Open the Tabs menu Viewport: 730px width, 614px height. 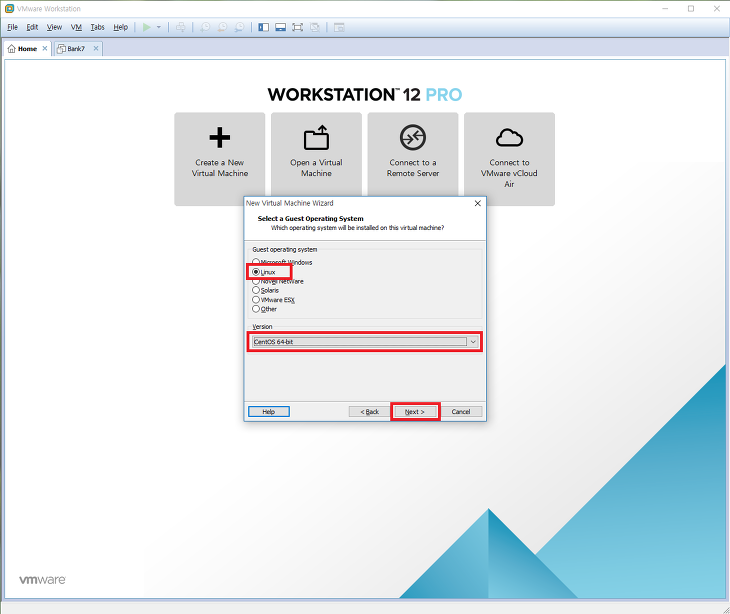click(x=97, y=27)
